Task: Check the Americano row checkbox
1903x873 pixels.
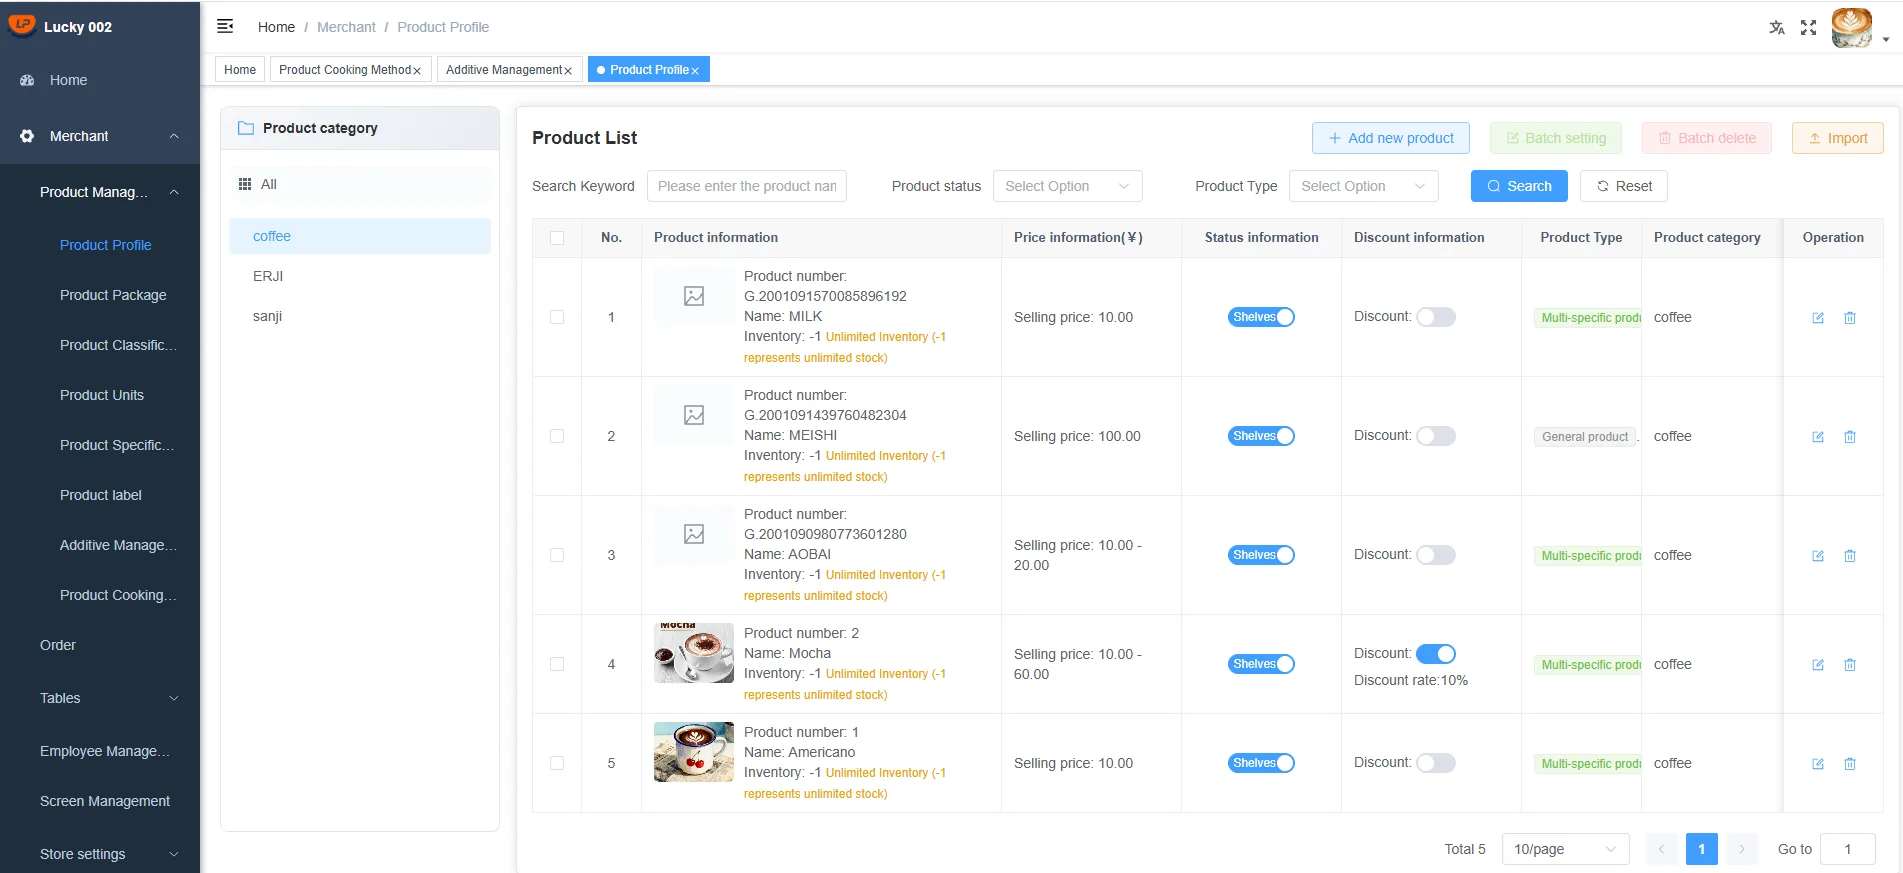Action: (x=557, y=763)
